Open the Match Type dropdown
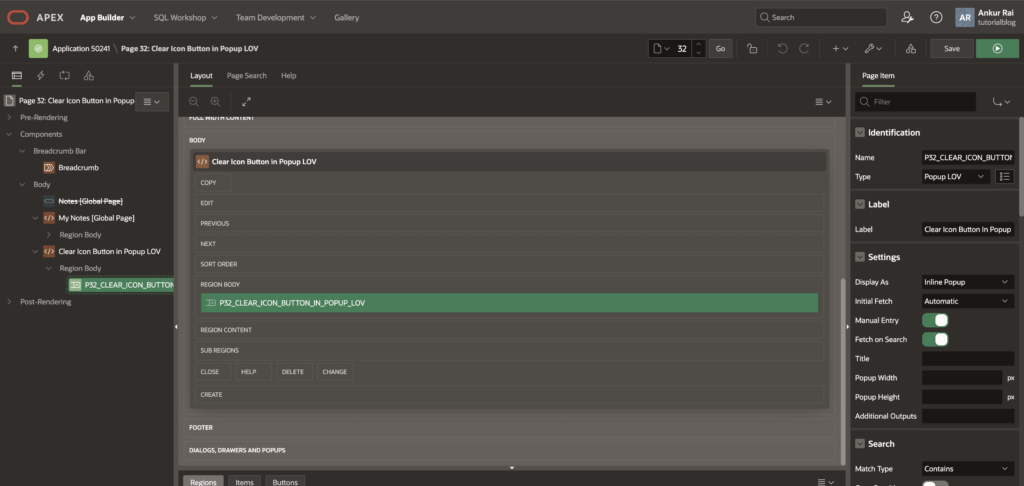The width and height of the screenshot is (1024, 486). pos(968,468)
